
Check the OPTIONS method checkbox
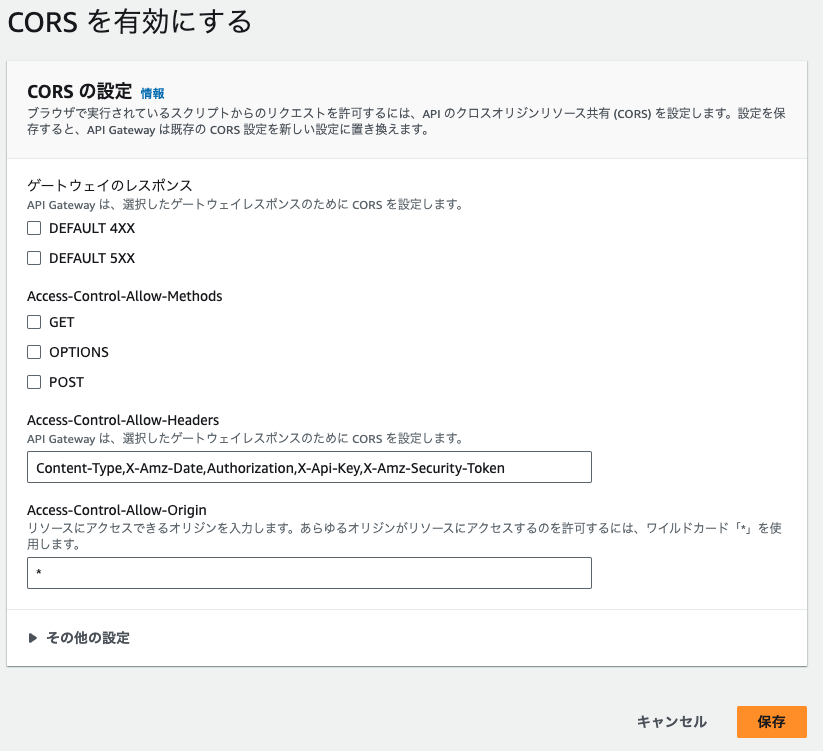pos(33,352)
